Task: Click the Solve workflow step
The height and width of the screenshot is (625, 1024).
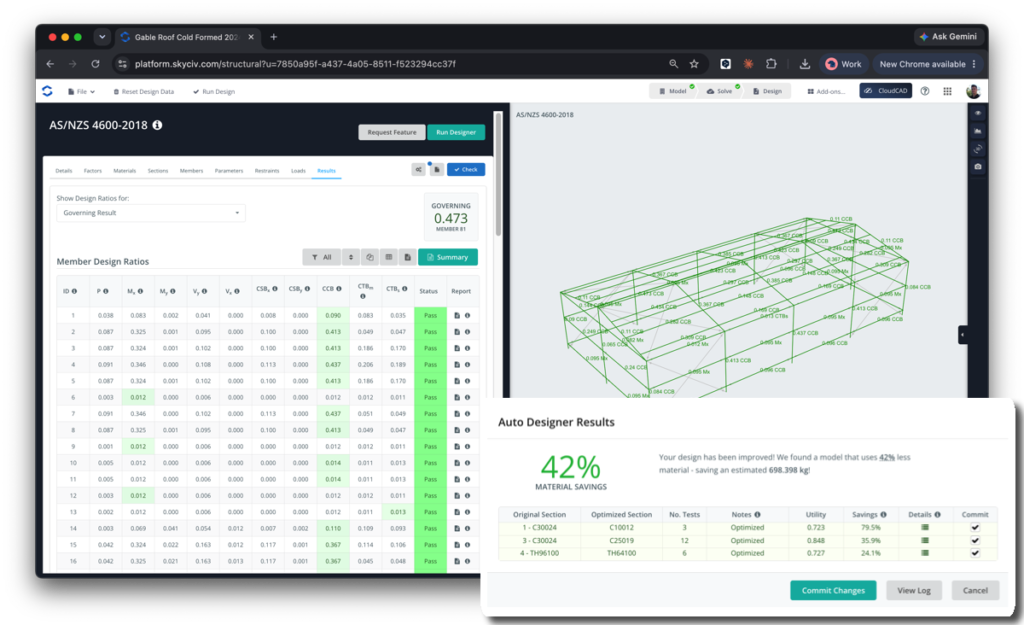Action: pyautogui.click(x=720, y=91)
